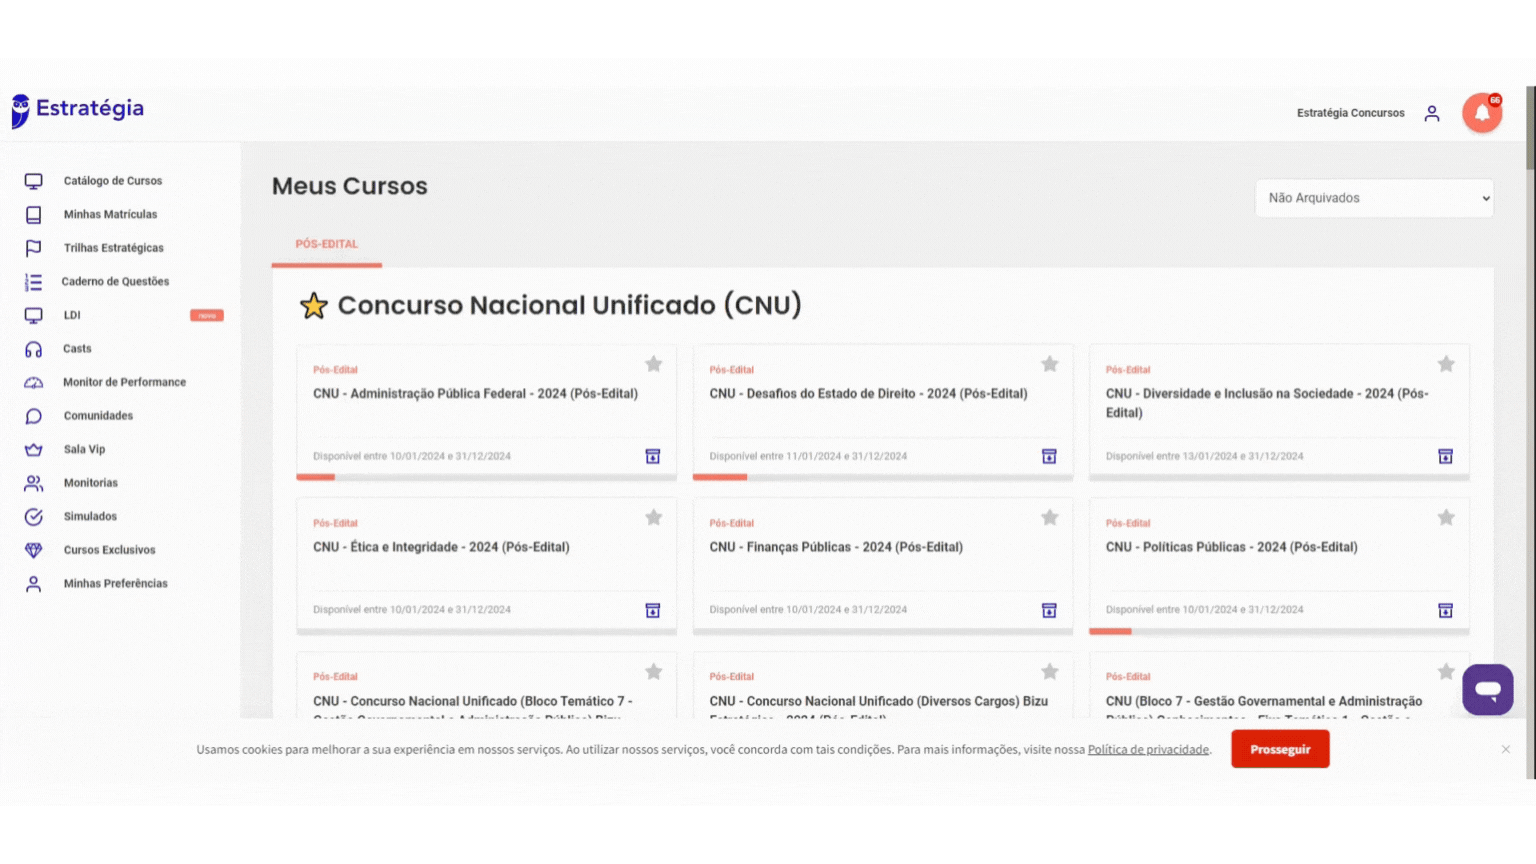
Task: Click the Minhas Preferências person icon
Action: pos(33,584)
